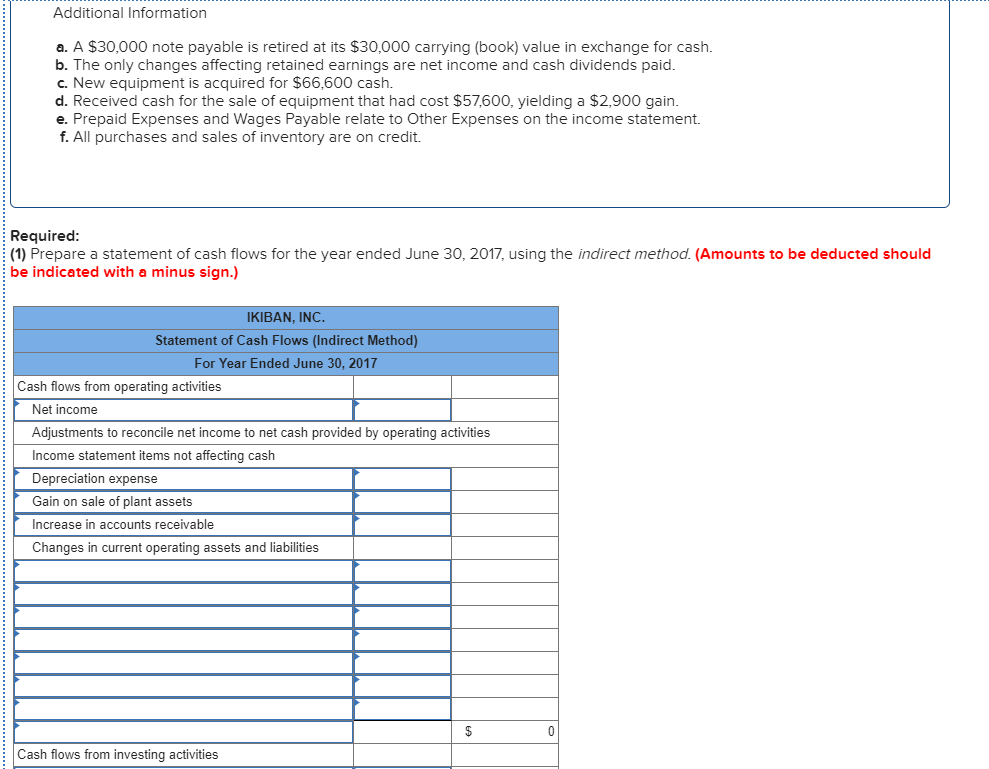Click item e about Prepaid Expenses and Wages Payable
This screenshot has height=769, width=989.
pos(378,119)
